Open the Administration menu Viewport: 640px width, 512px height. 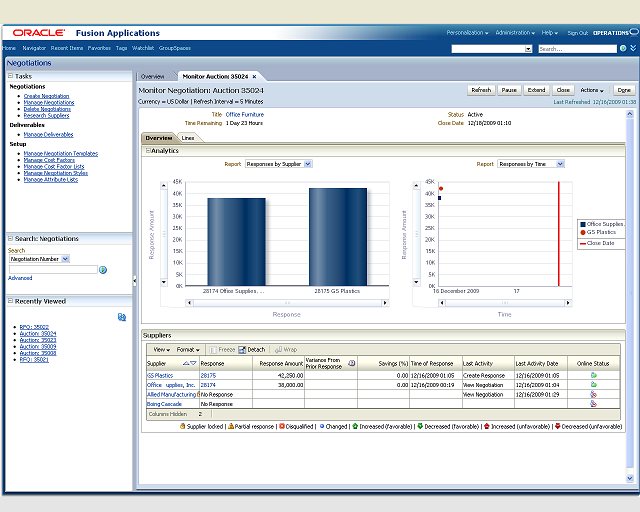515,33
